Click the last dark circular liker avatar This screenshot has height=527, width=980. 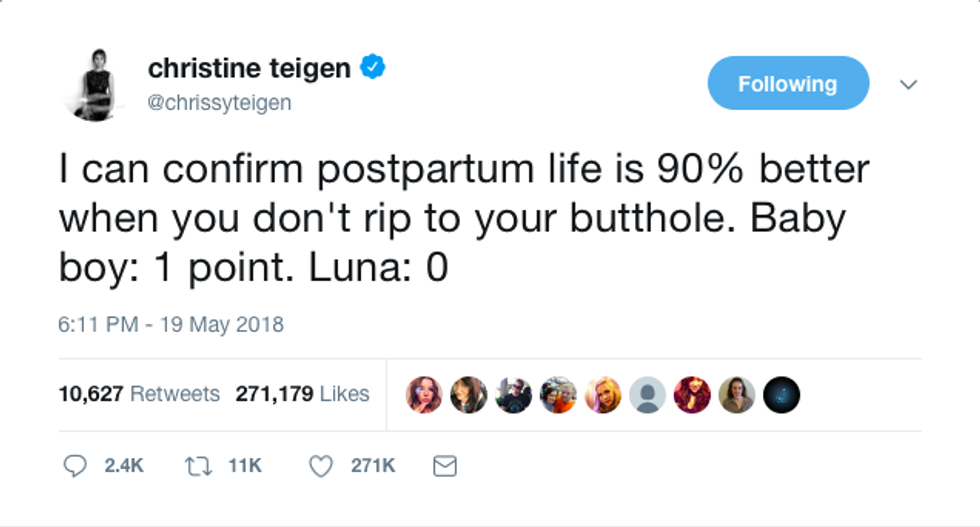pos(781,395)
